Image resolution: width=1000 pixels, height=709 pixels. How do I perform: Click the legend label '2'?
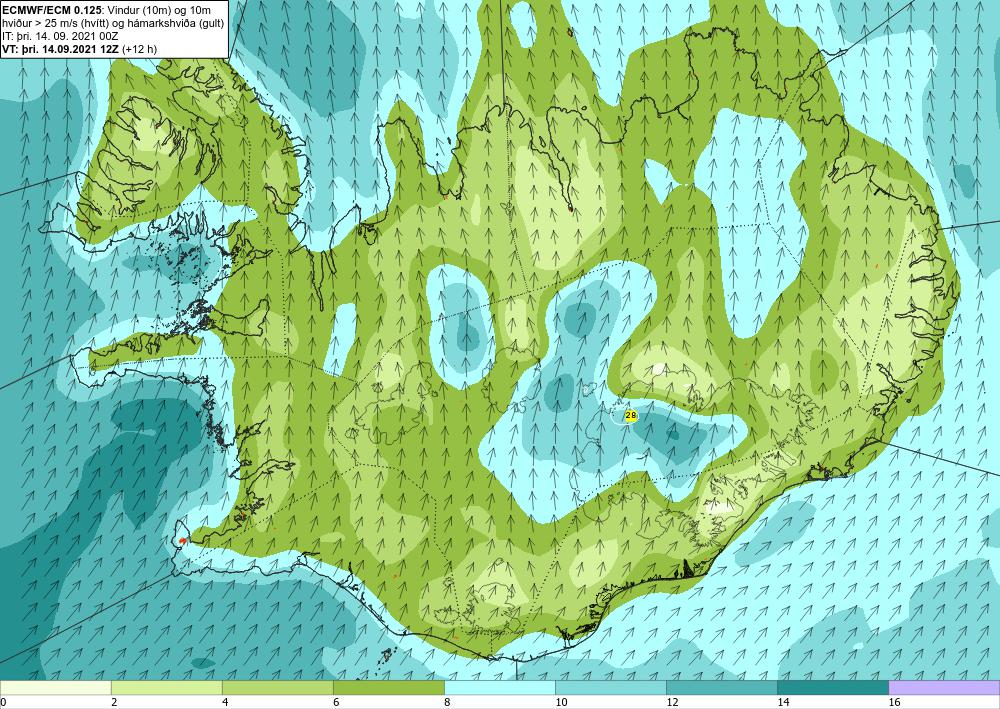(114, 702)
